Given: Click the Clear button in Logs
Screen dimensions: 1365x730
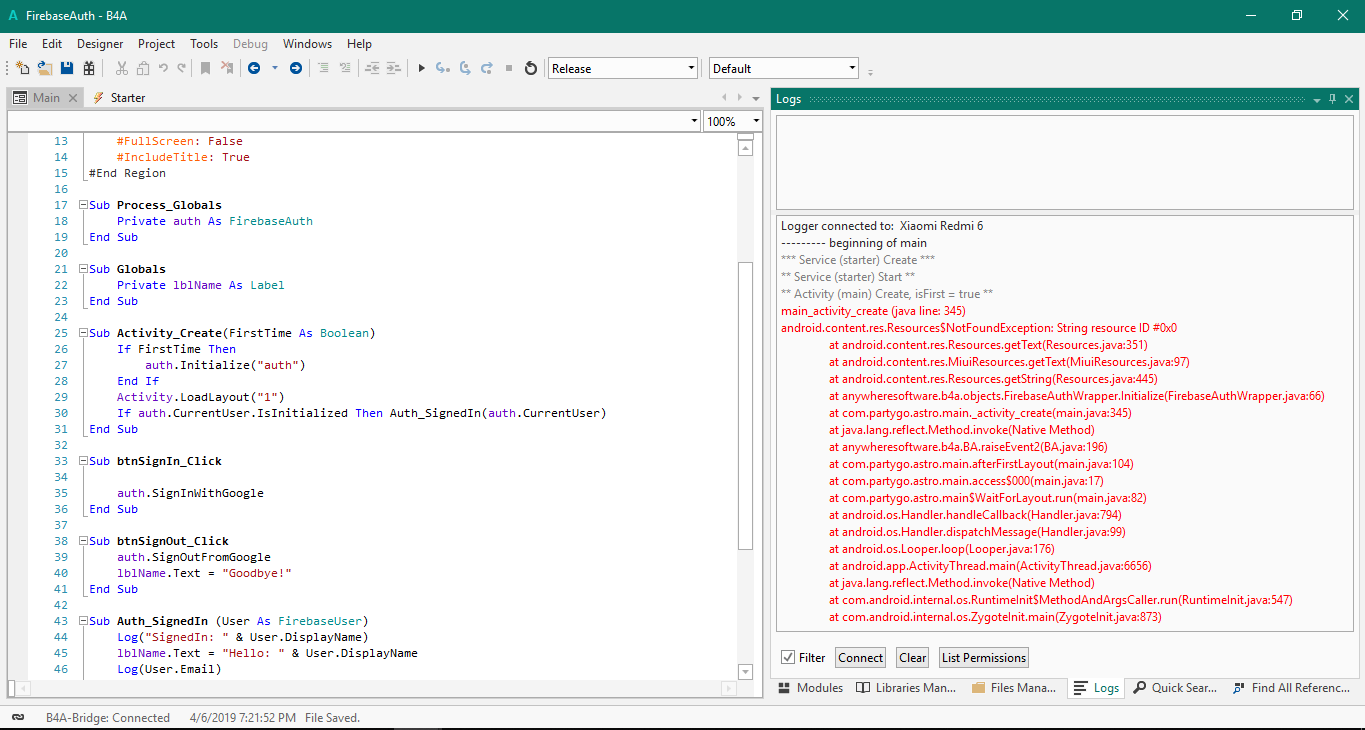Looking at the screenshot, I should (912, 658).
